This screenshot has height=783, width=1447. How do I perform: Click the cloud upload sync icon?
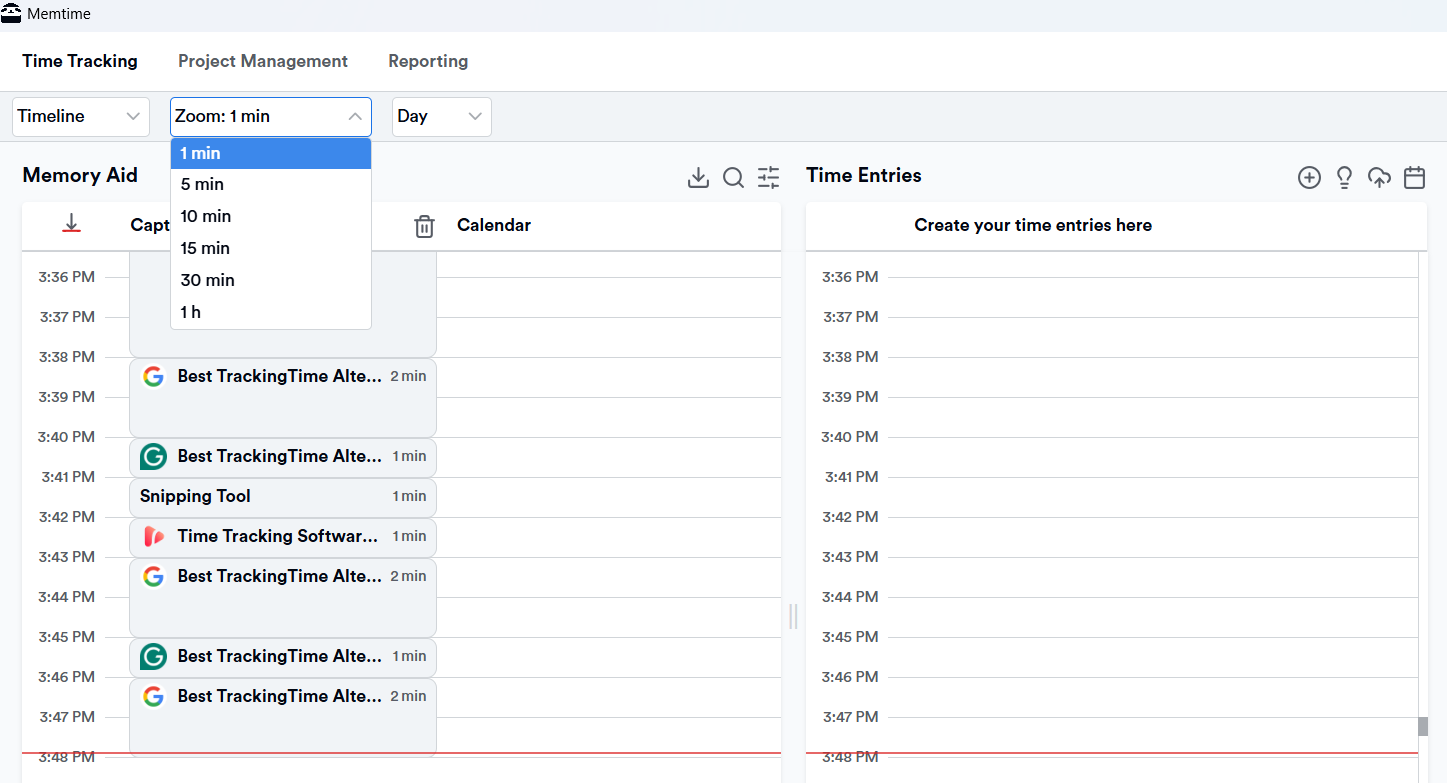(1379, 177)
